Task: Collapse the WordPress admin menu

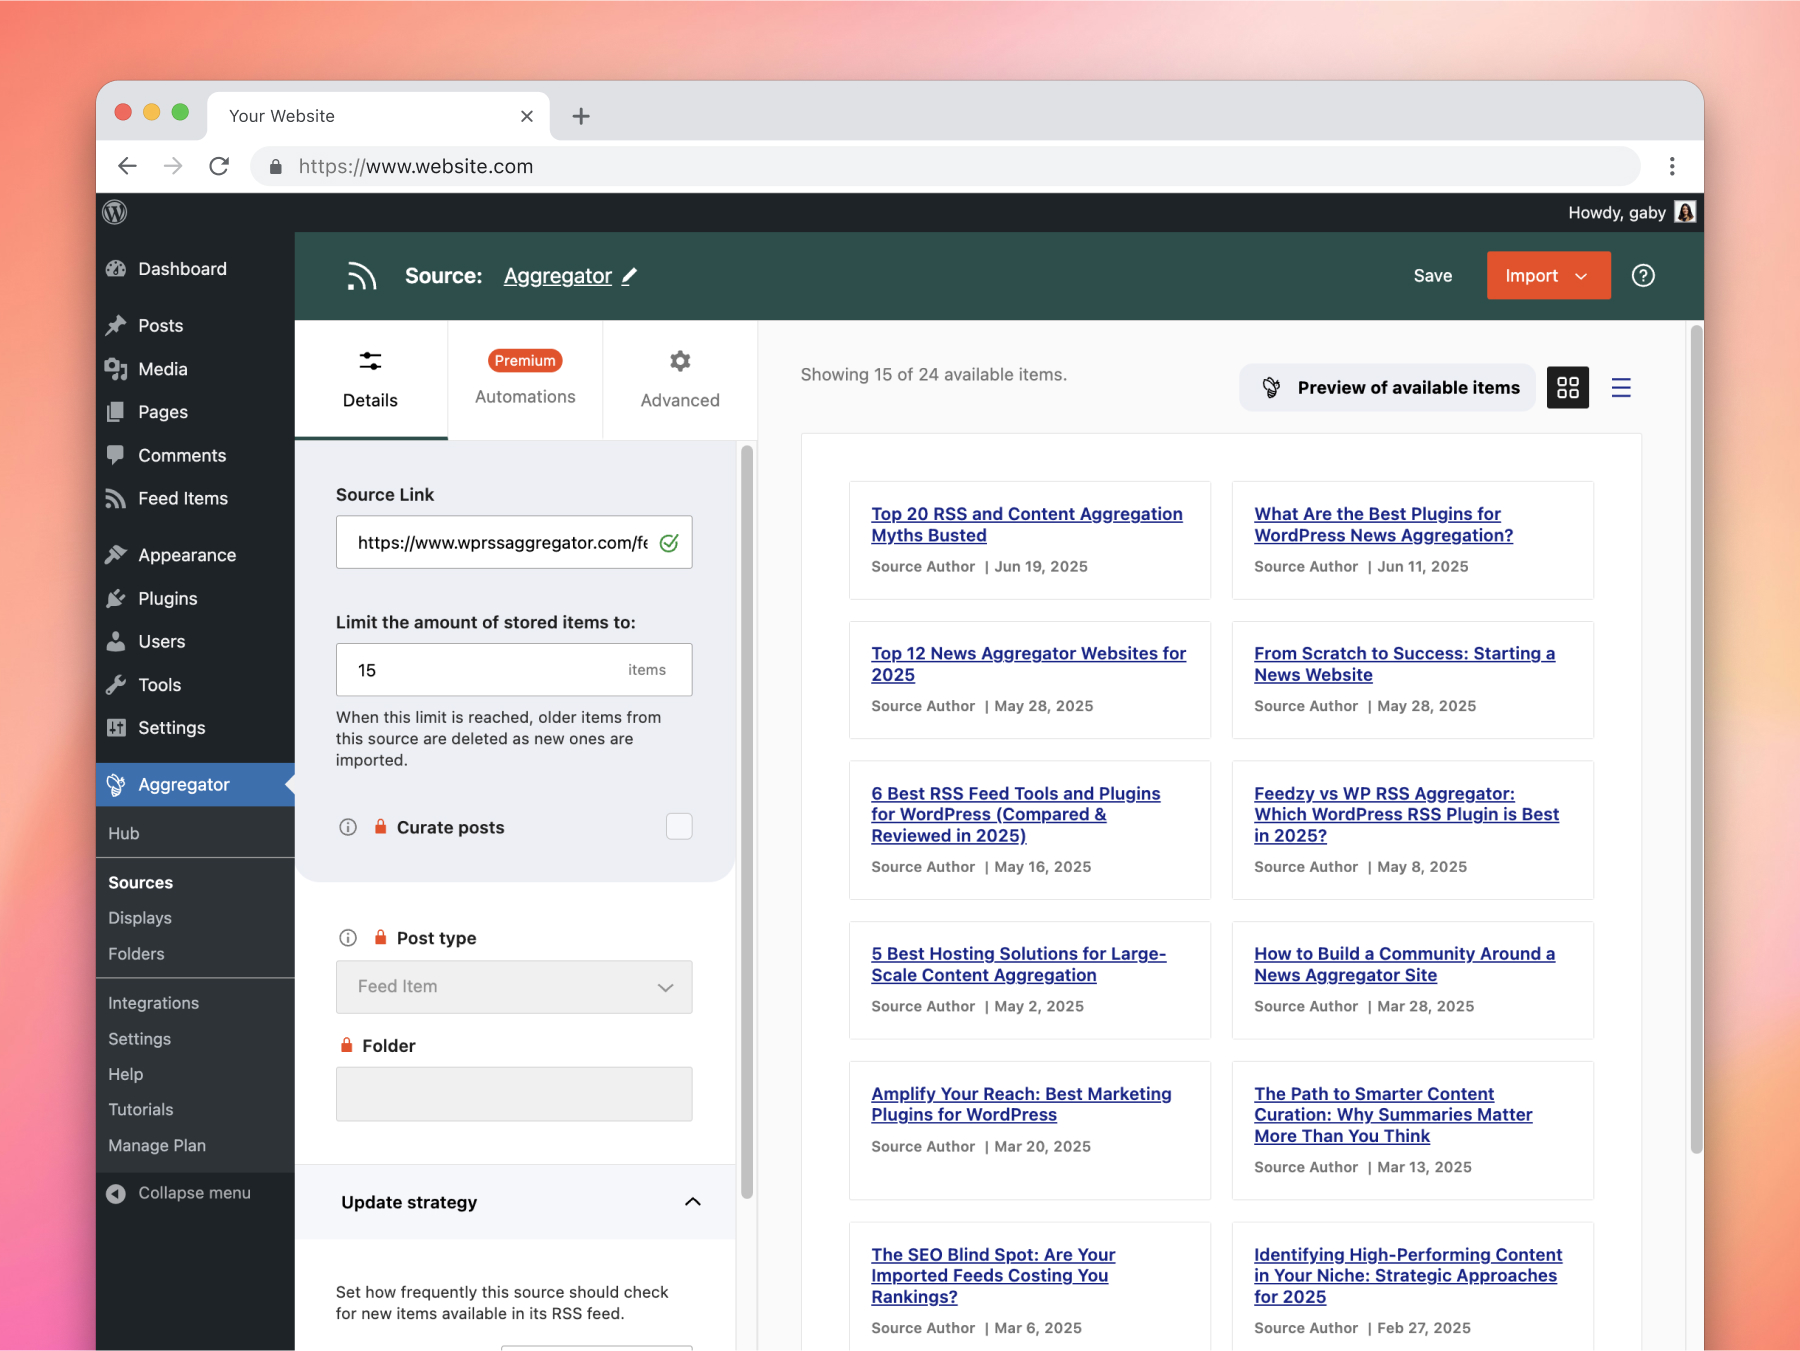Action: coord(180,1193)
